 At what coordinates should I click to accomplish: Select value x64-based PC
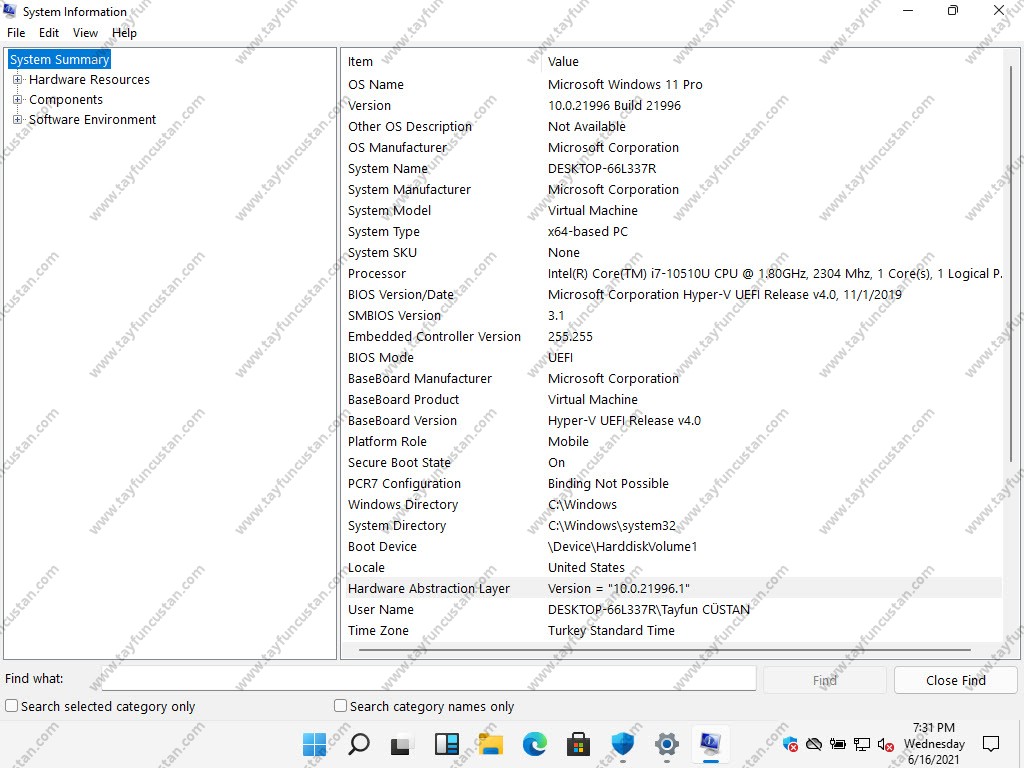click(x=587, y=231)
